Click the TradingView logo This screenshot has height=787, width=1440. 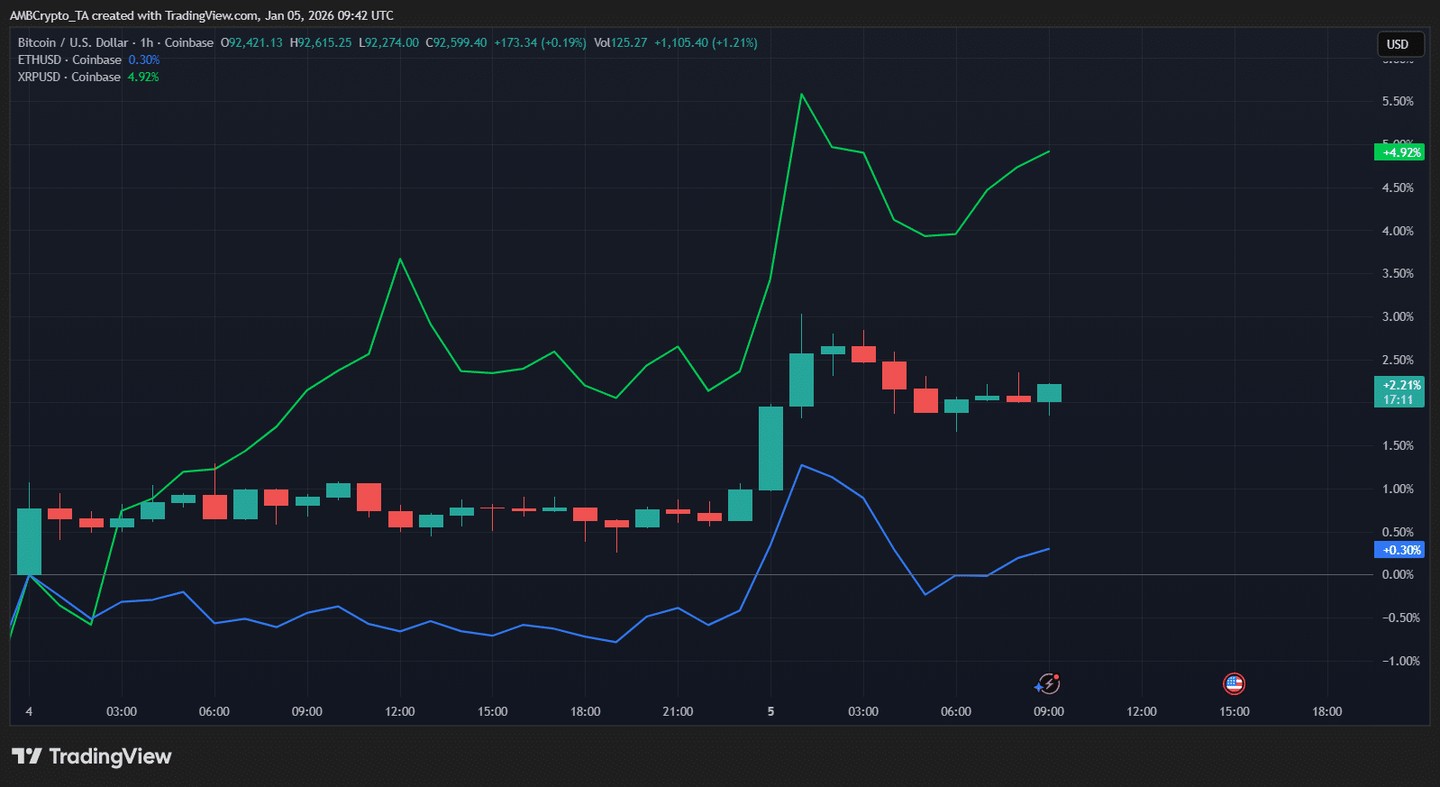tap(91, 757)
